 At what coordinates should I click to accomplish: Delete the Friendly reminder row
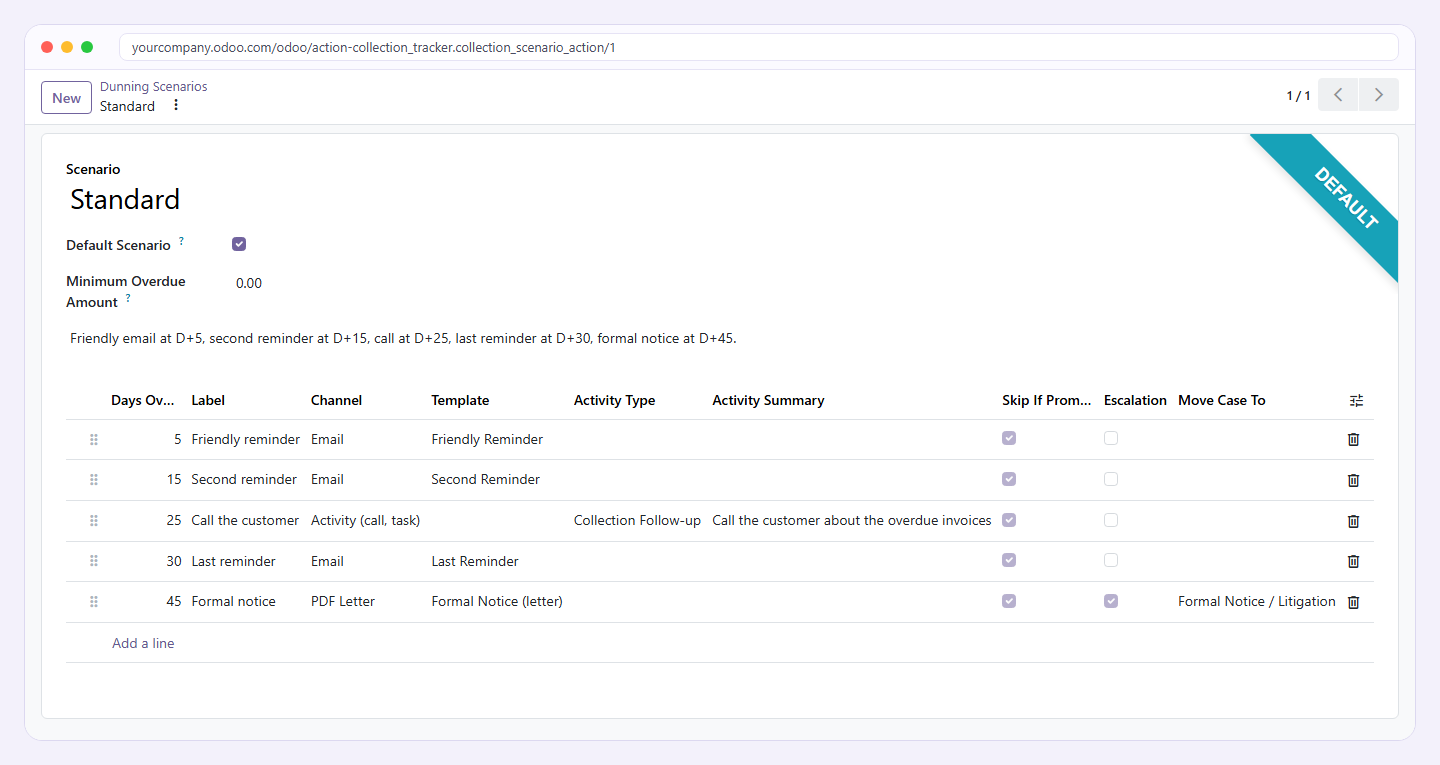(x=1353, y=439)
